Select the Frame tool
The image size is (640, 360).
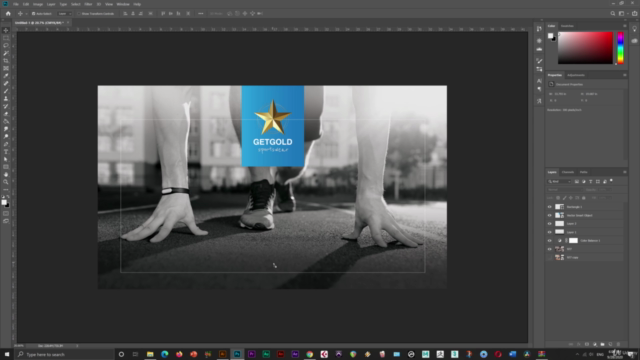tap(6, 68)
